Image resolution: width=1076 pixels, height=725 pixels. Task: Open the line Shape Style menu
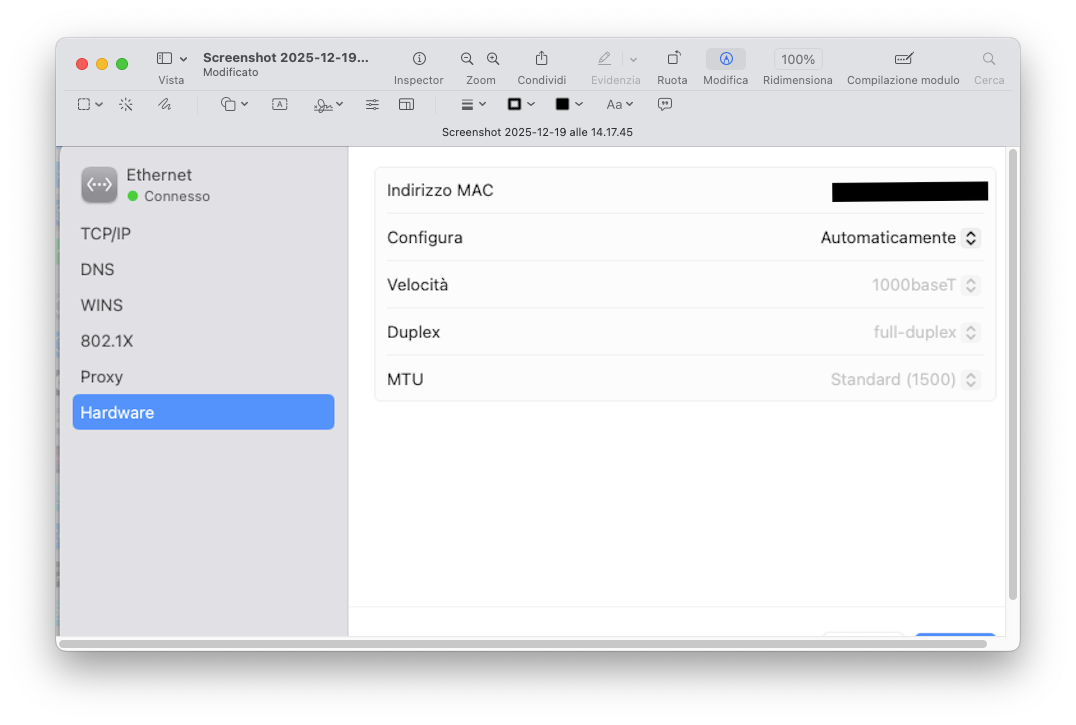click(473, 104)
